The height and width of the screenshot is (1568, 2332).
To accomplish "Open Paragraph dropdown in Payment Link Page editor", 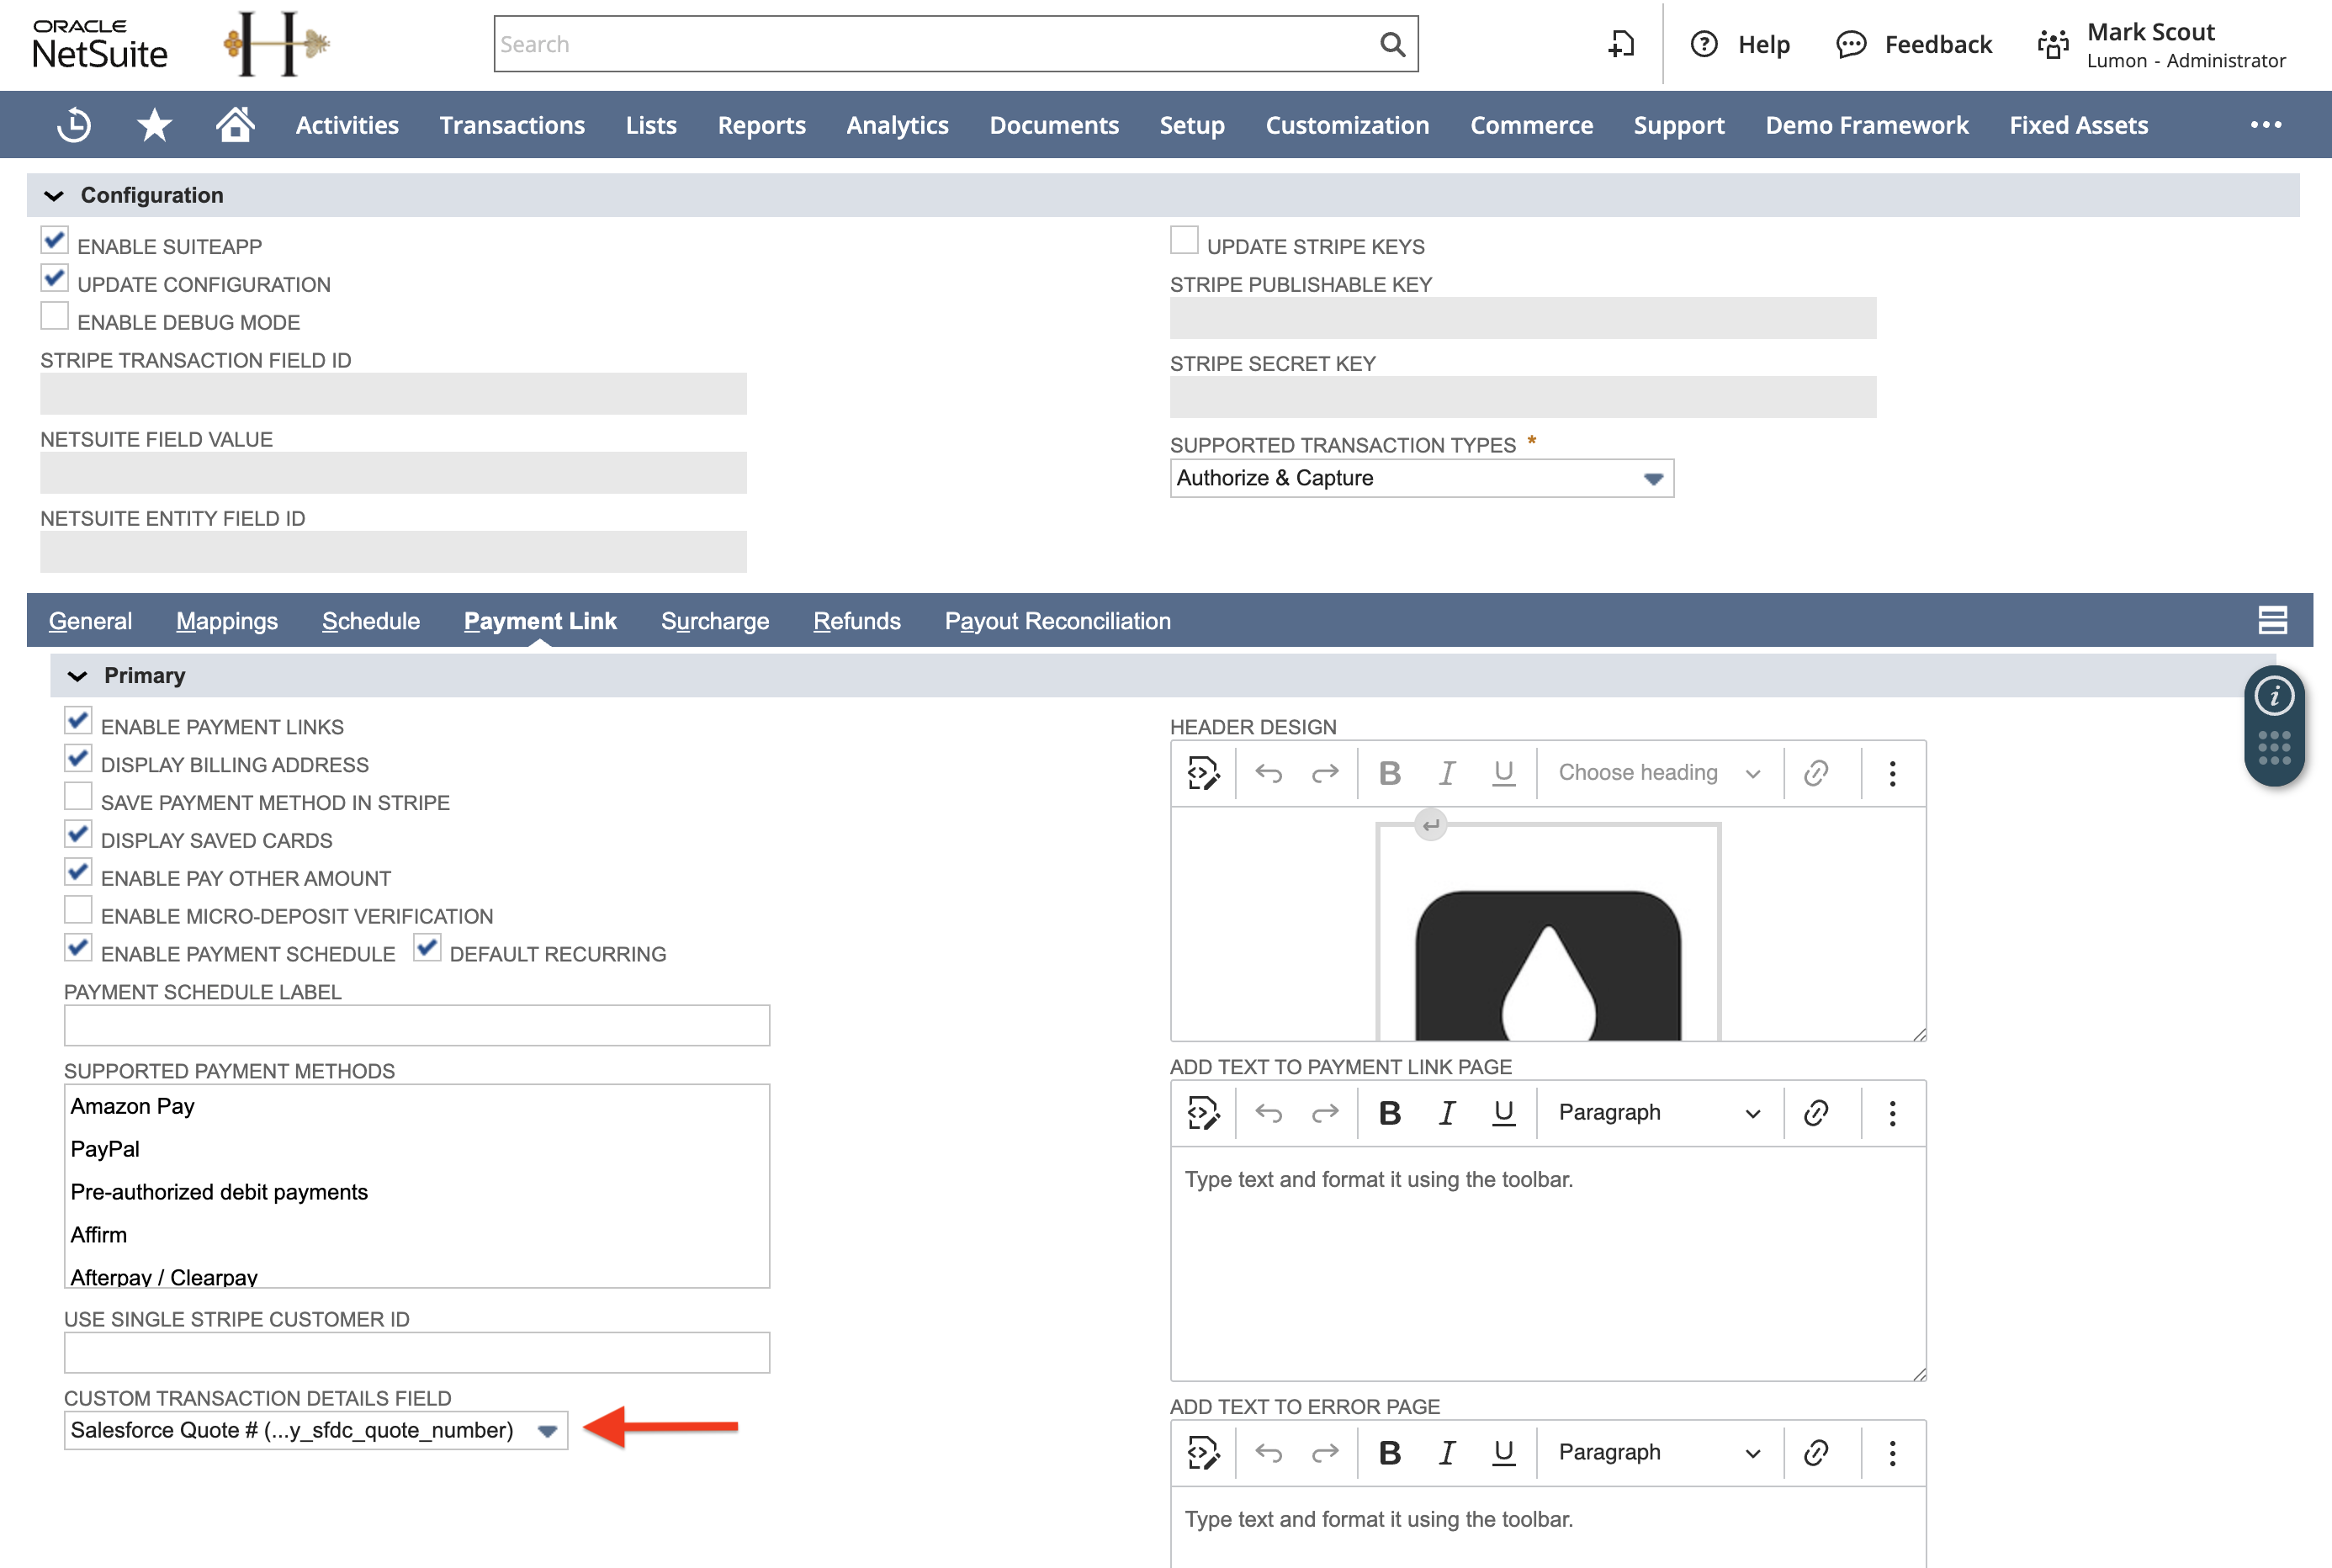I will [x=1660, y=1113].
